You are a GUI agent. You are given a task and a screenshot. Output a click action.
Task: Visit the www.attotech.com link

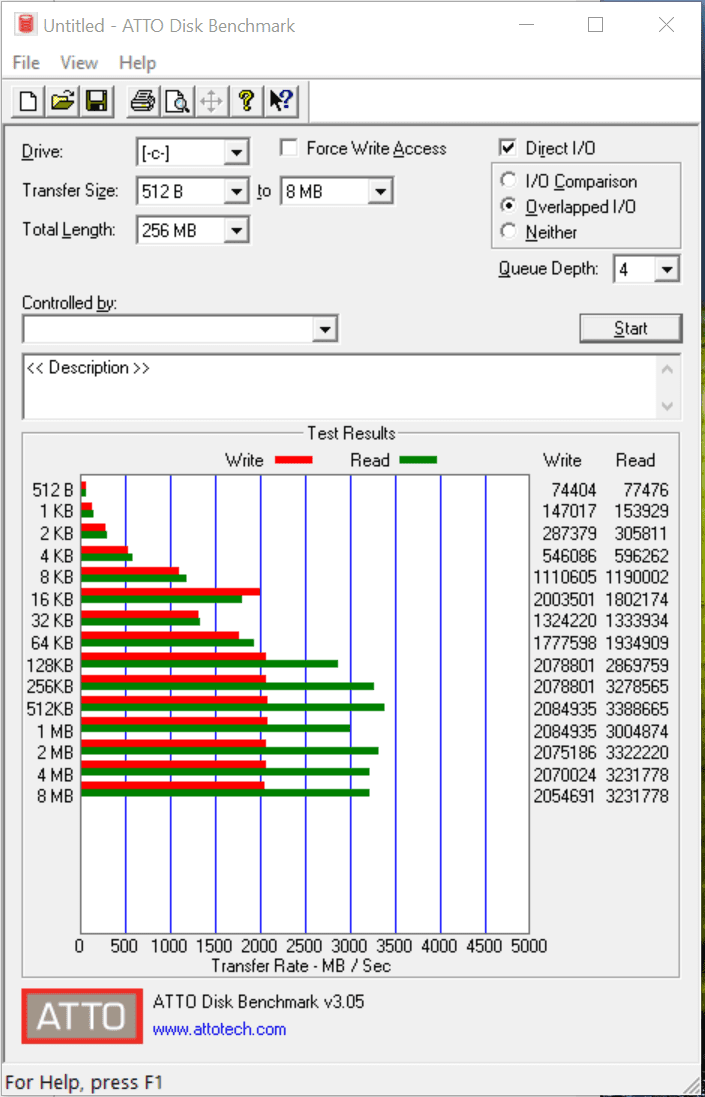tap(220, 1029)
